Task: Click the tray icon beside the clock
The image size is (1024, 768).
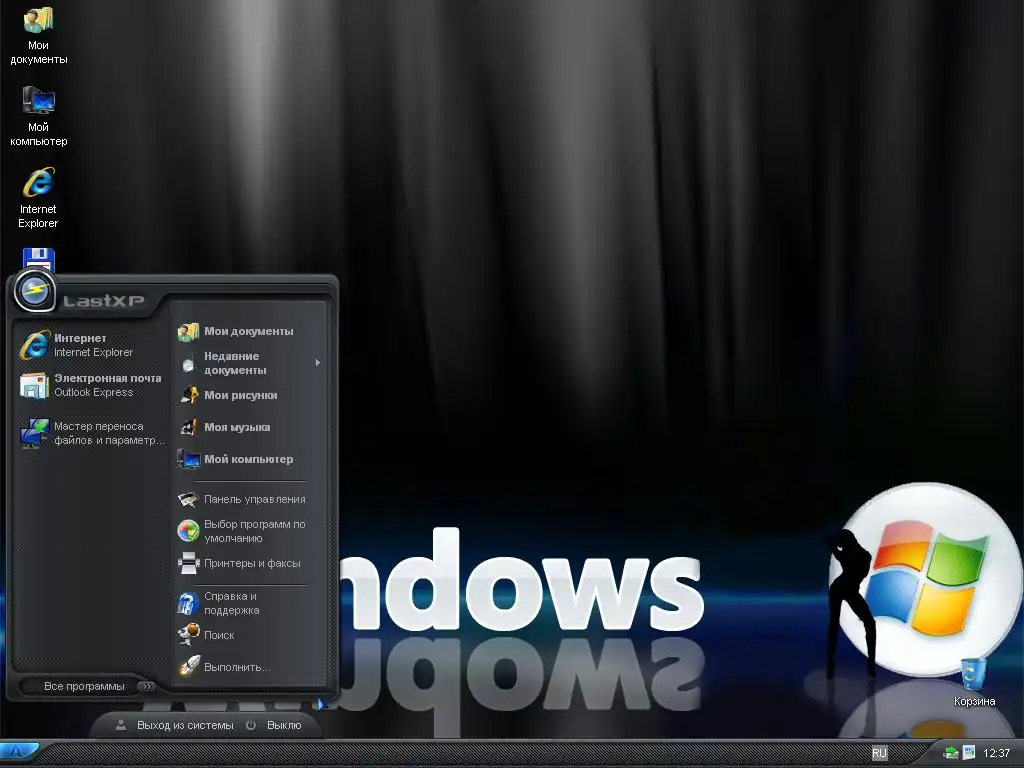Action: pos(969,753)
